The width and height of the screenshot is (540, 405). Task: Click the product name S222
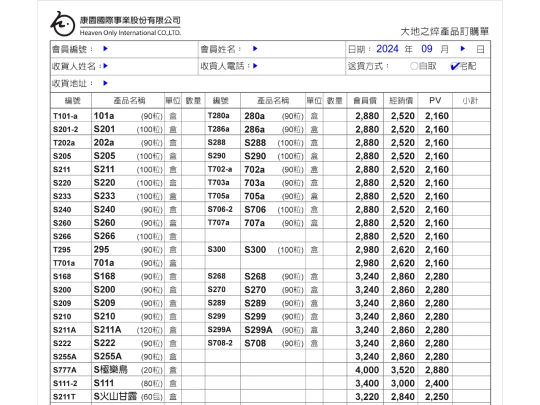[x=104, y=343]
